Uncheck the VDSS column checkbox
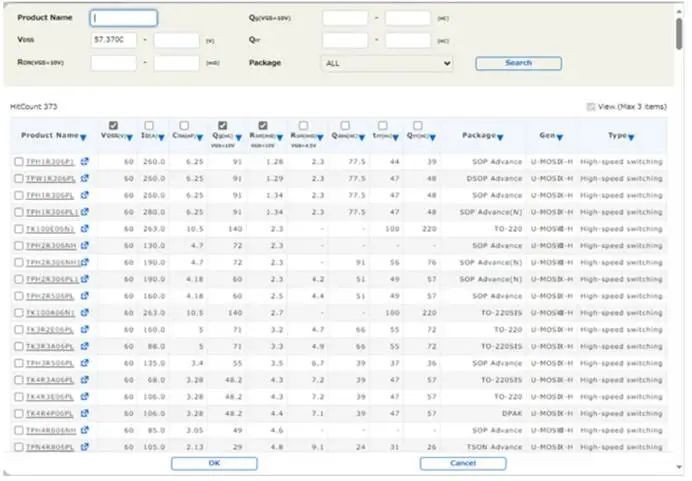 [x=113, y=125]
